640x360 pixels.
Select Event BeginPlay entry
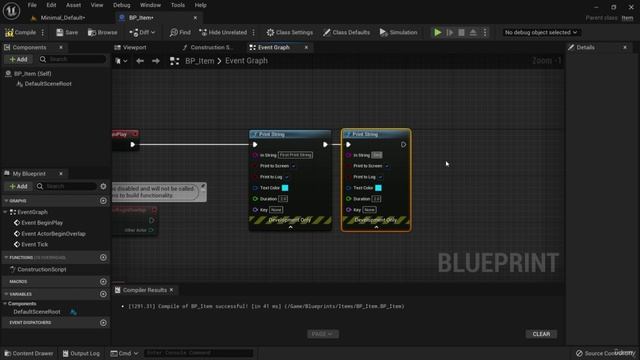[x=42, y=223]
